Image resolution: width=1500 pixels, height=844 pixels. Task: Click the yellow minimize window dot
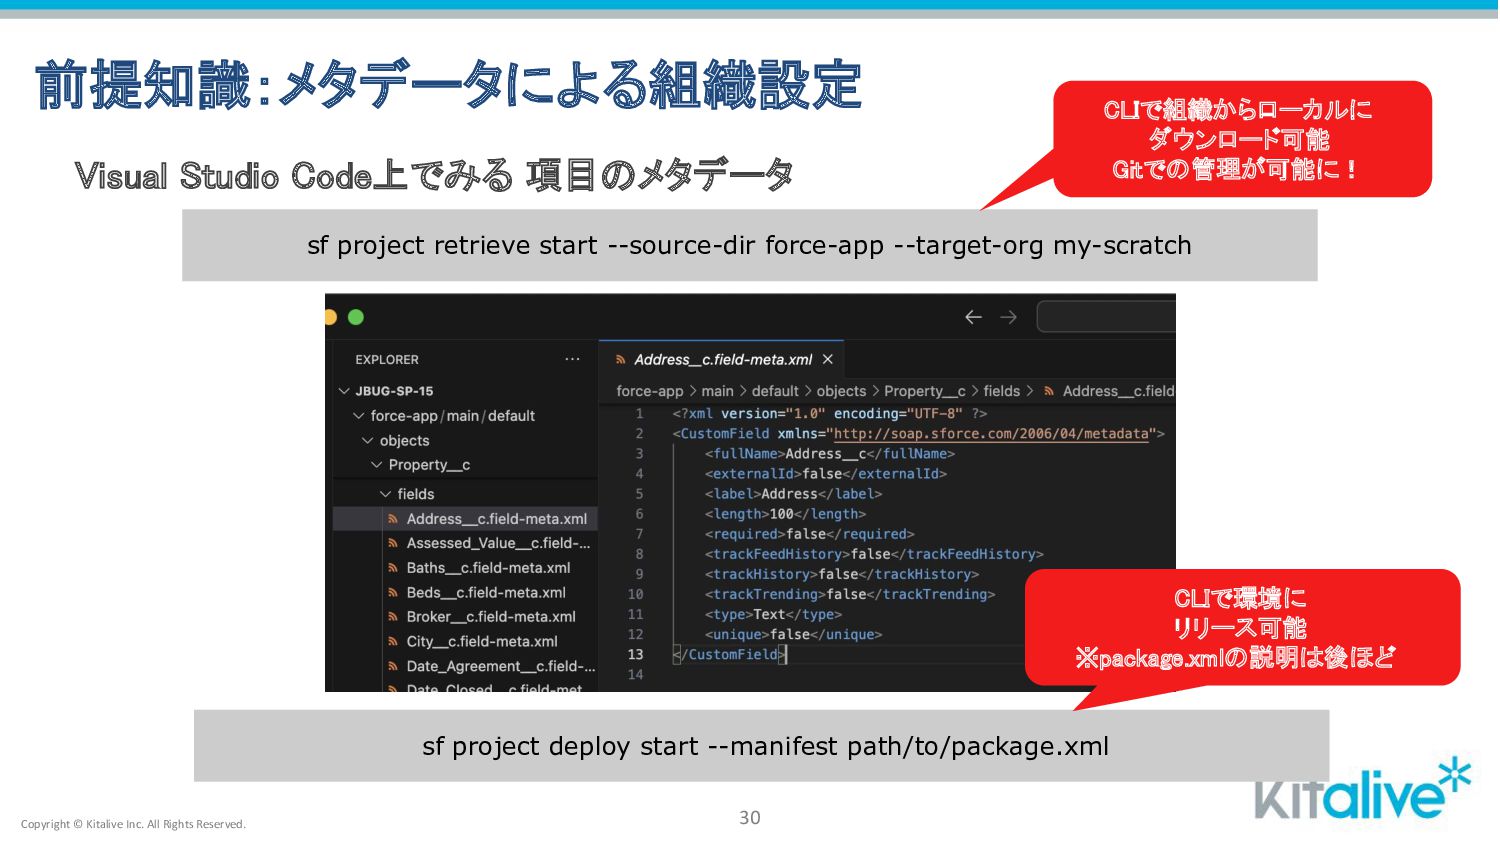[330, 317]
